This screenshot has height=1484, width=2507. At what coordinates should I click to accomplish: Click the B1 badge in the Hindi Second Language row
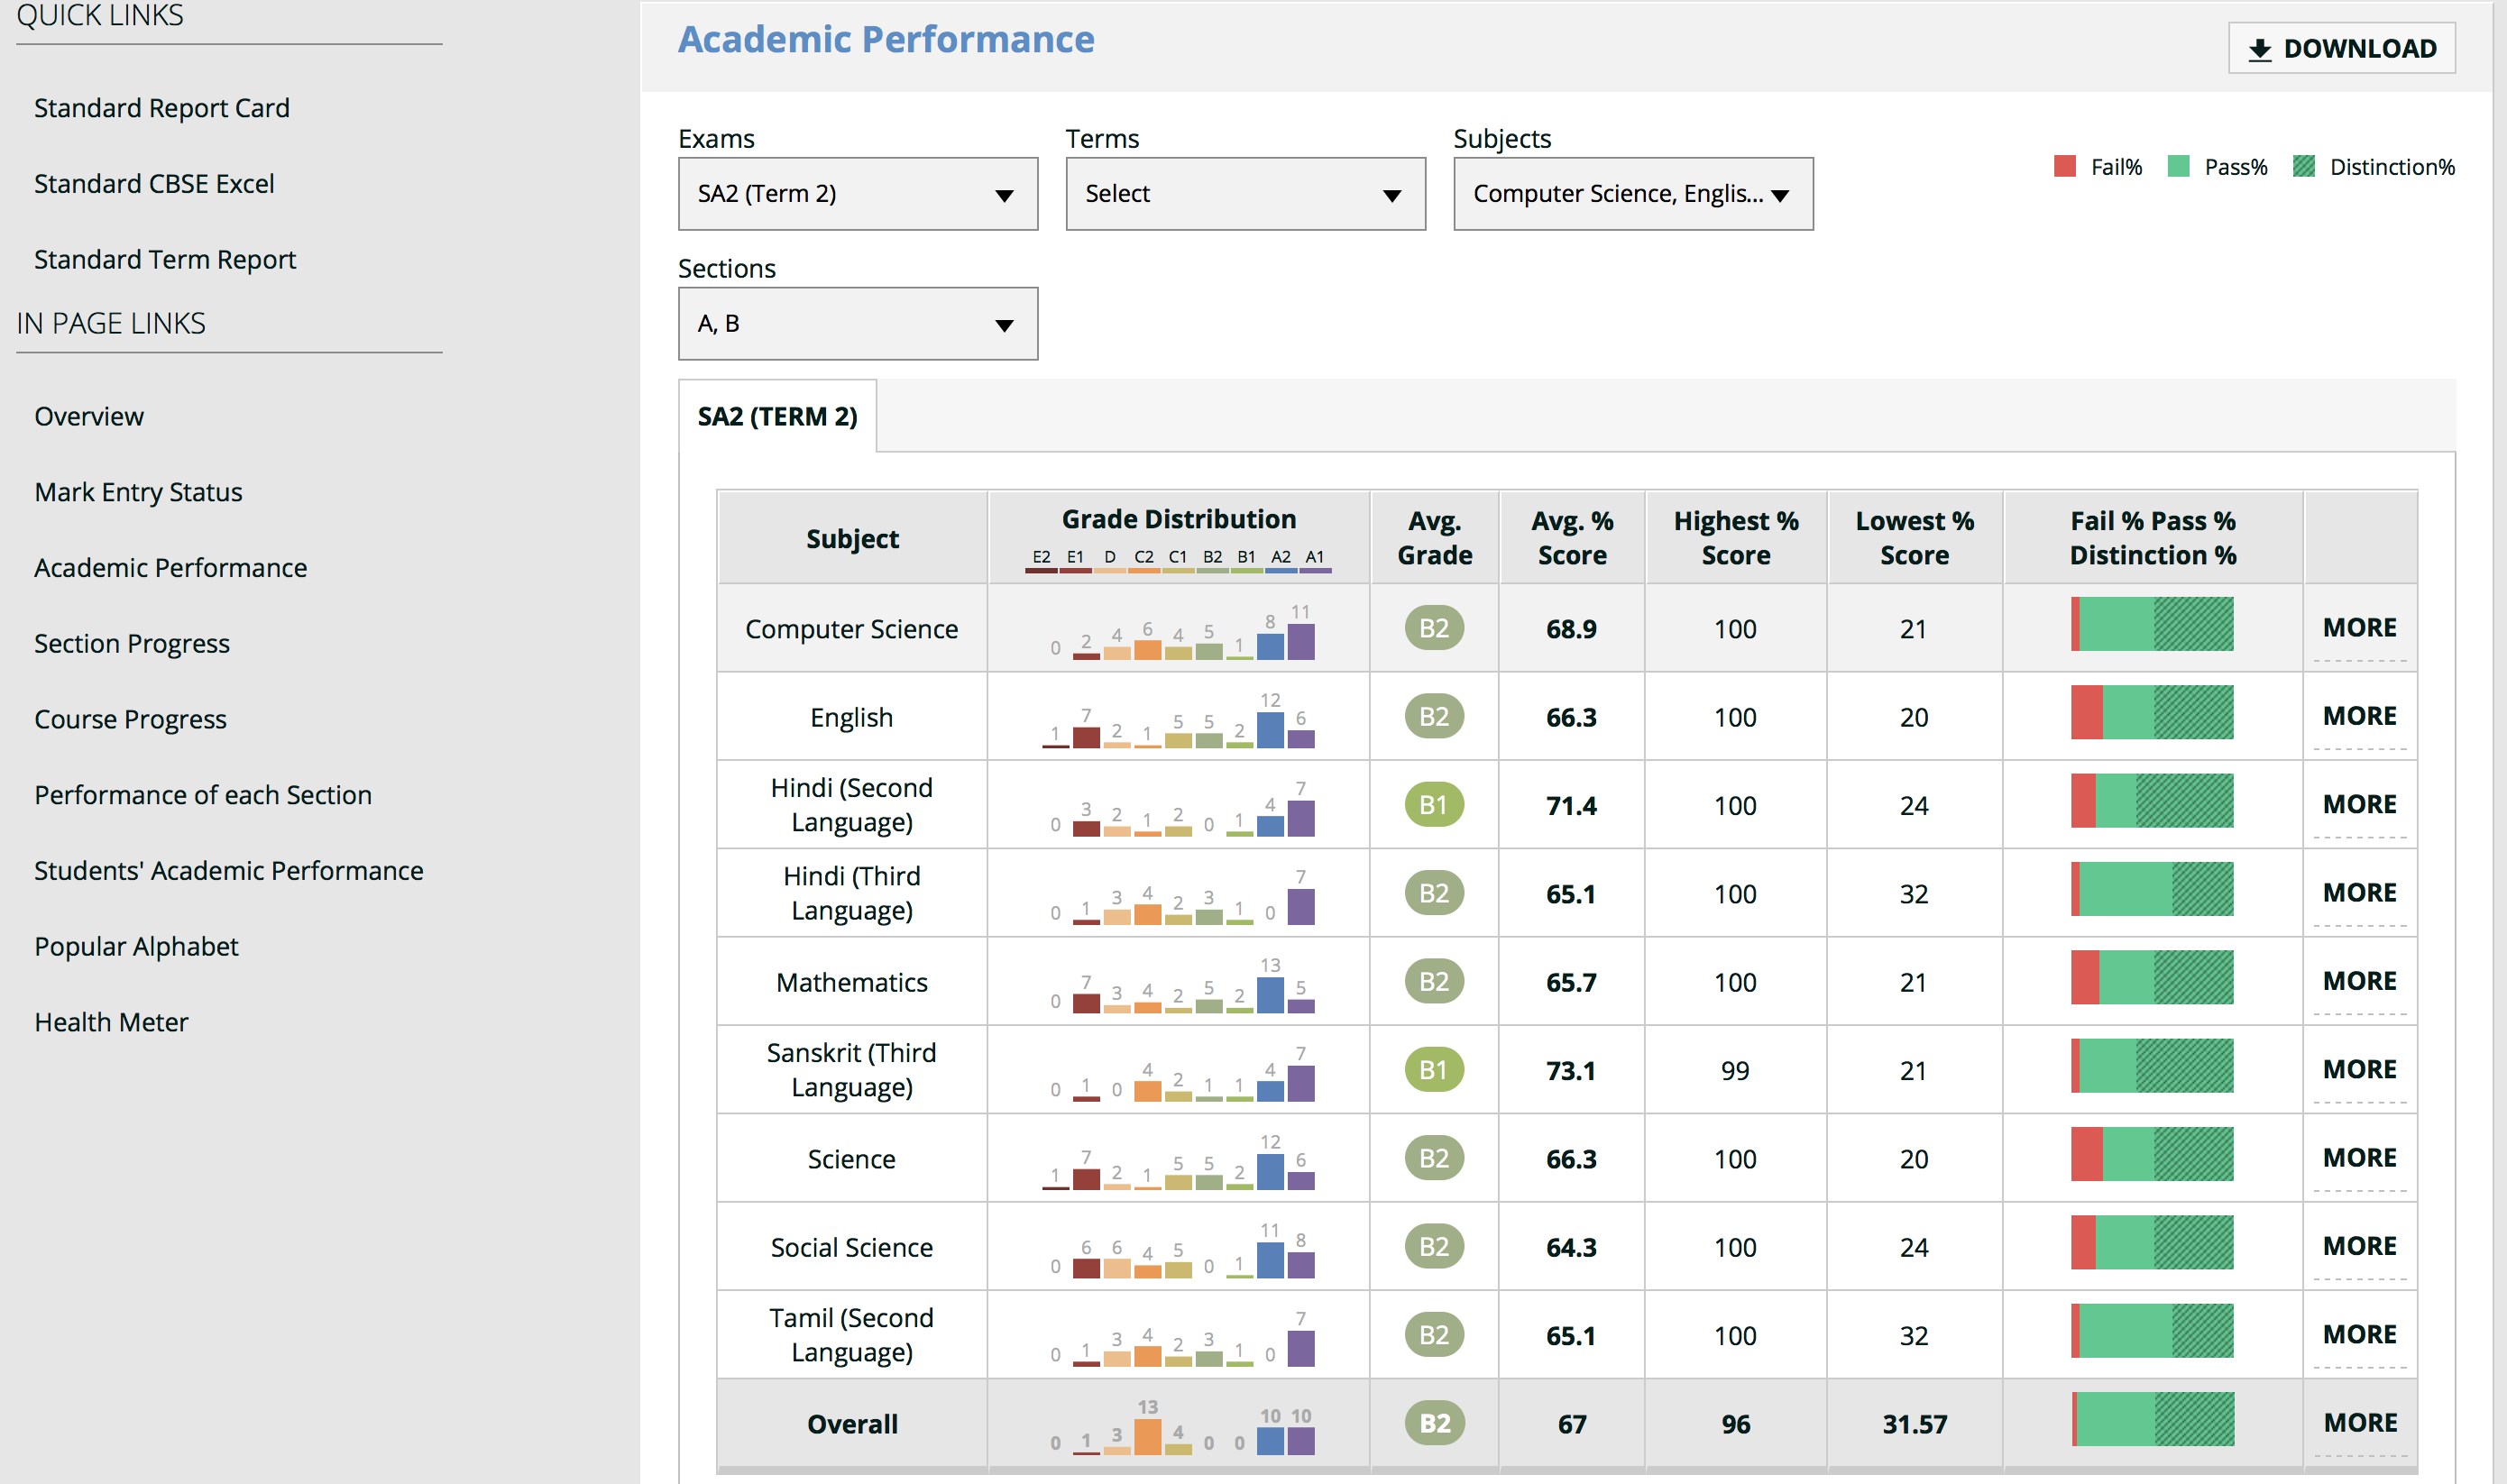point(1433,805)
